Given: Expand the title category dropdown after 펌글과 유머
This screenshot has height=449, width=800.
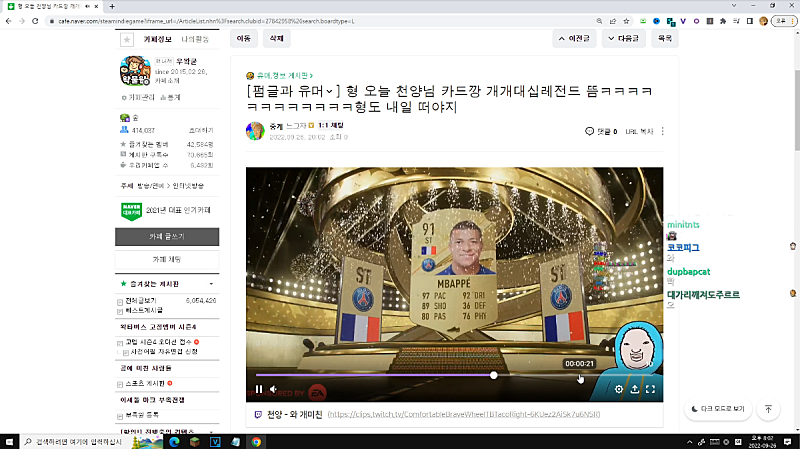Looking at the screenshot, I should click(x=330, y=91).
